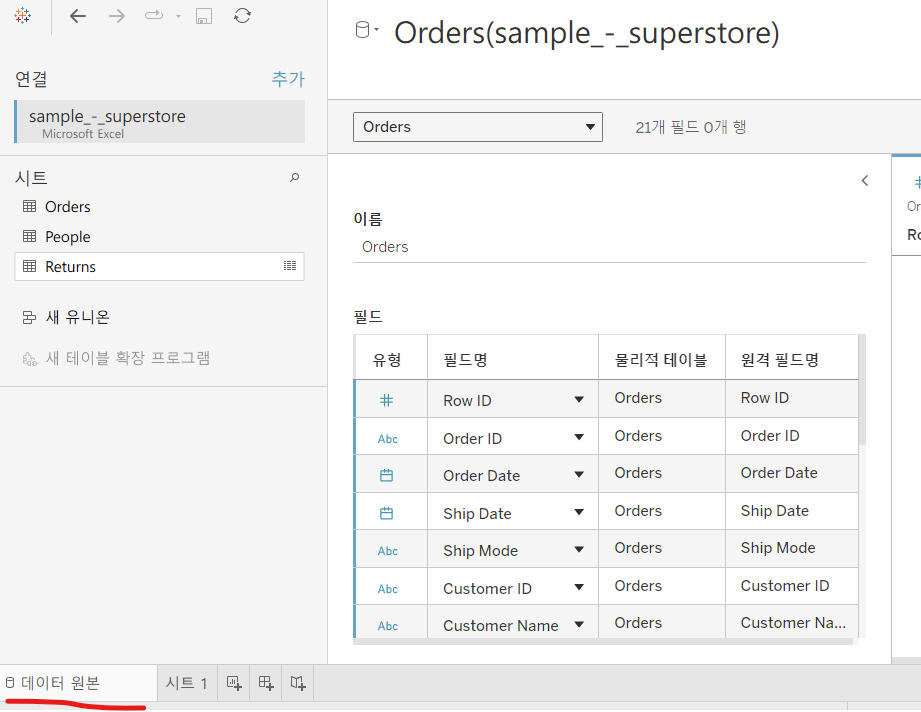Open the Row ID field dropdown arrow
Screen dimensions: 921x712
point(579,399)
